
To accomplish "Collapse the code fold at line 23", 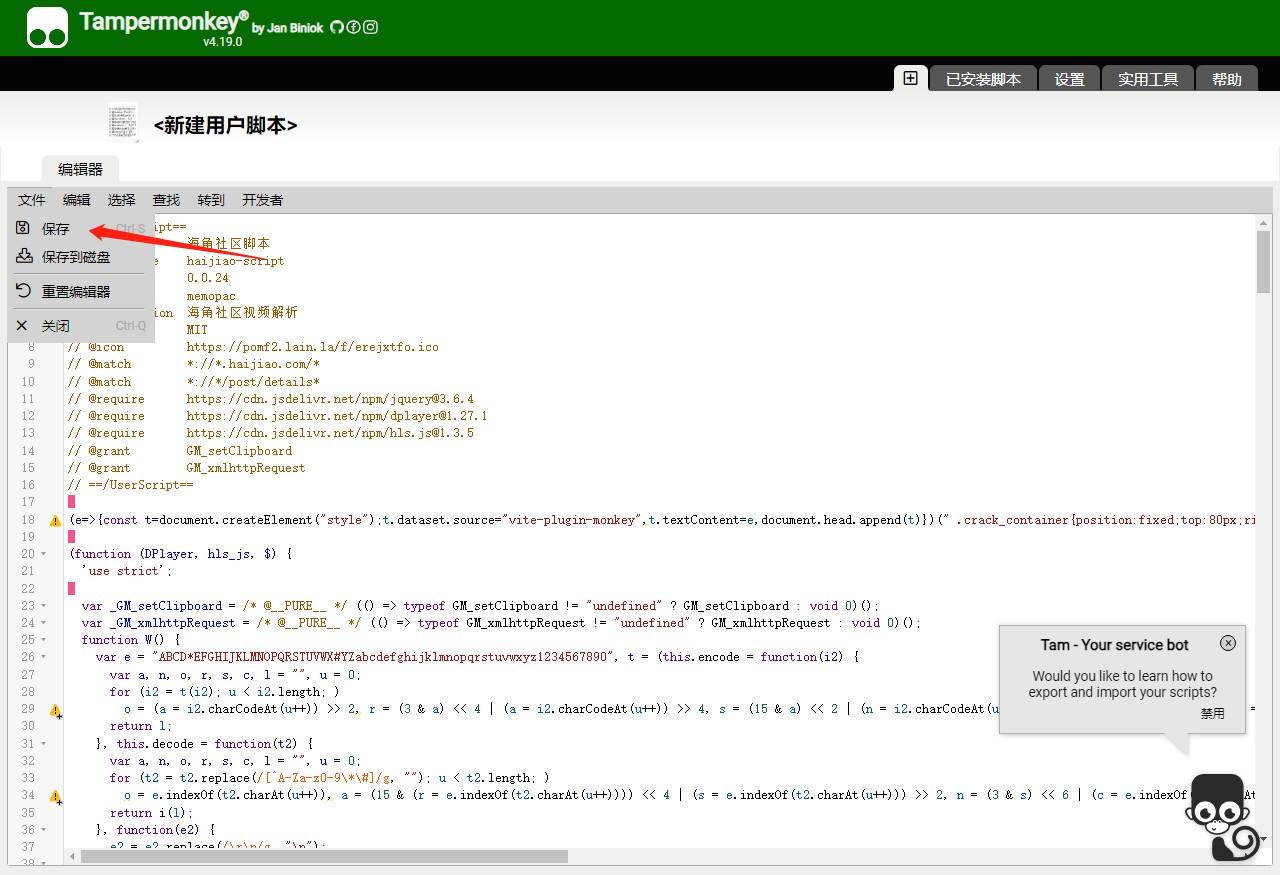I will [x=43, y=606].
